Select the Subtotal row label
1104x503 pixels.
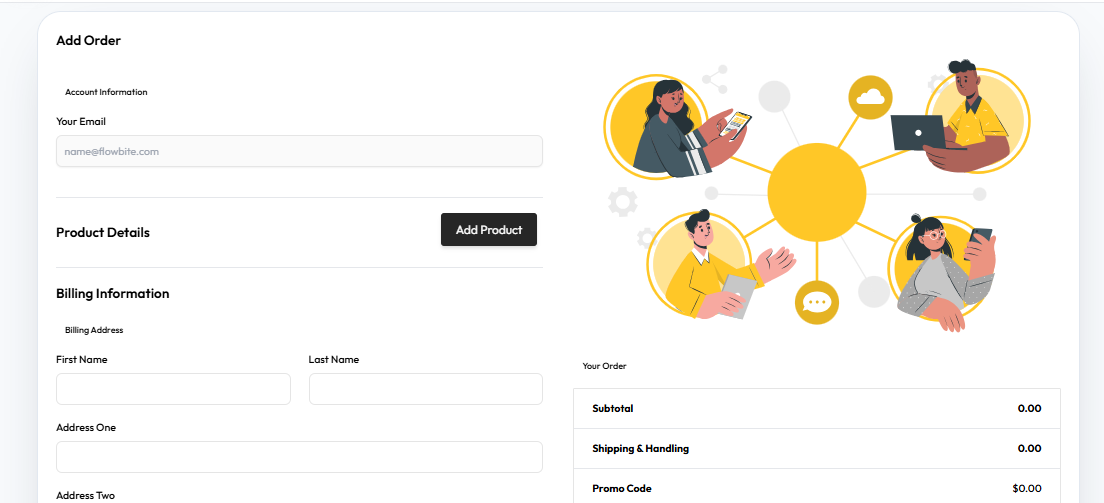tap(613, 408)
